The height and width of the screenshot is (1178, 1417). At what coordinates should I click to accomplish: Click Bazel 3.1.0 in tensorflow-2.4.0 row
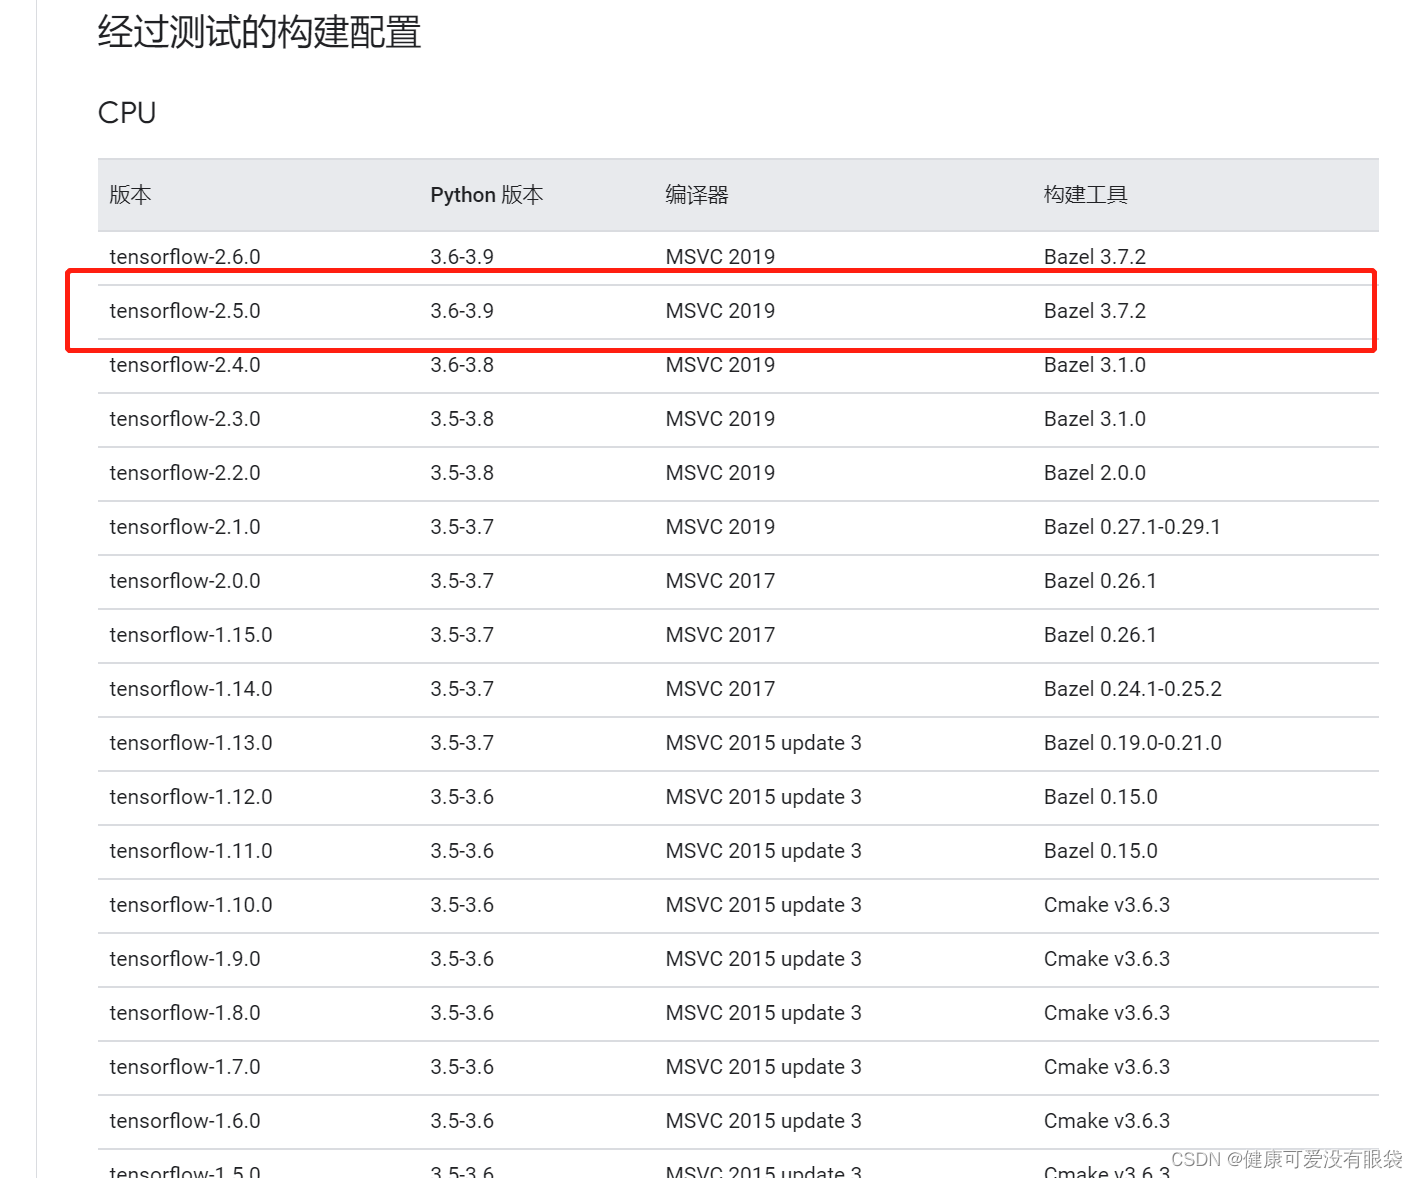click(x=1095, y=365)
